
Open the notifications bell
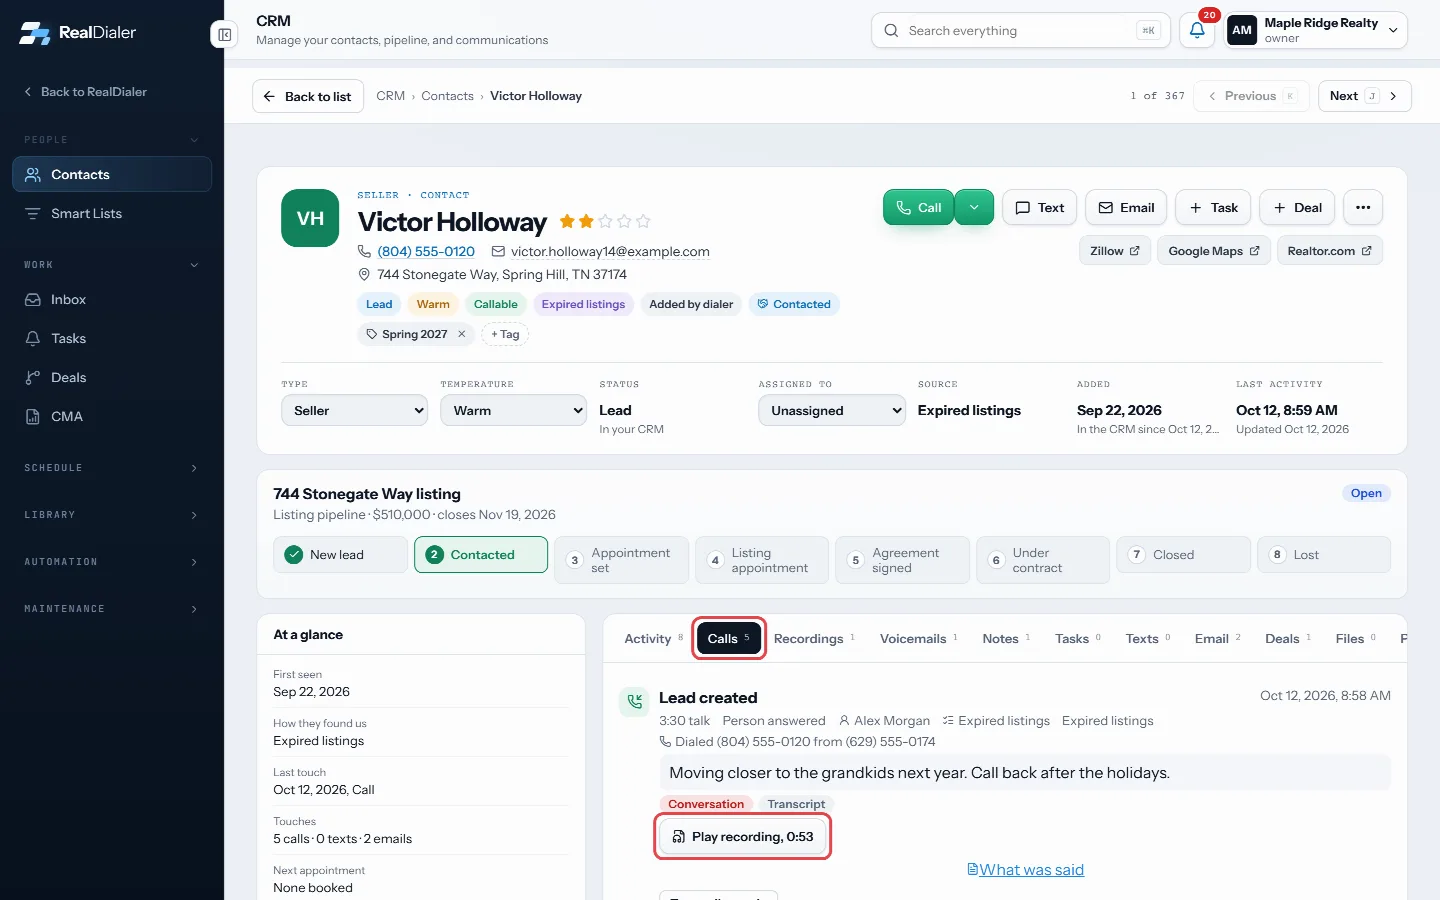pyautogui.click(x=1197, y=30)
